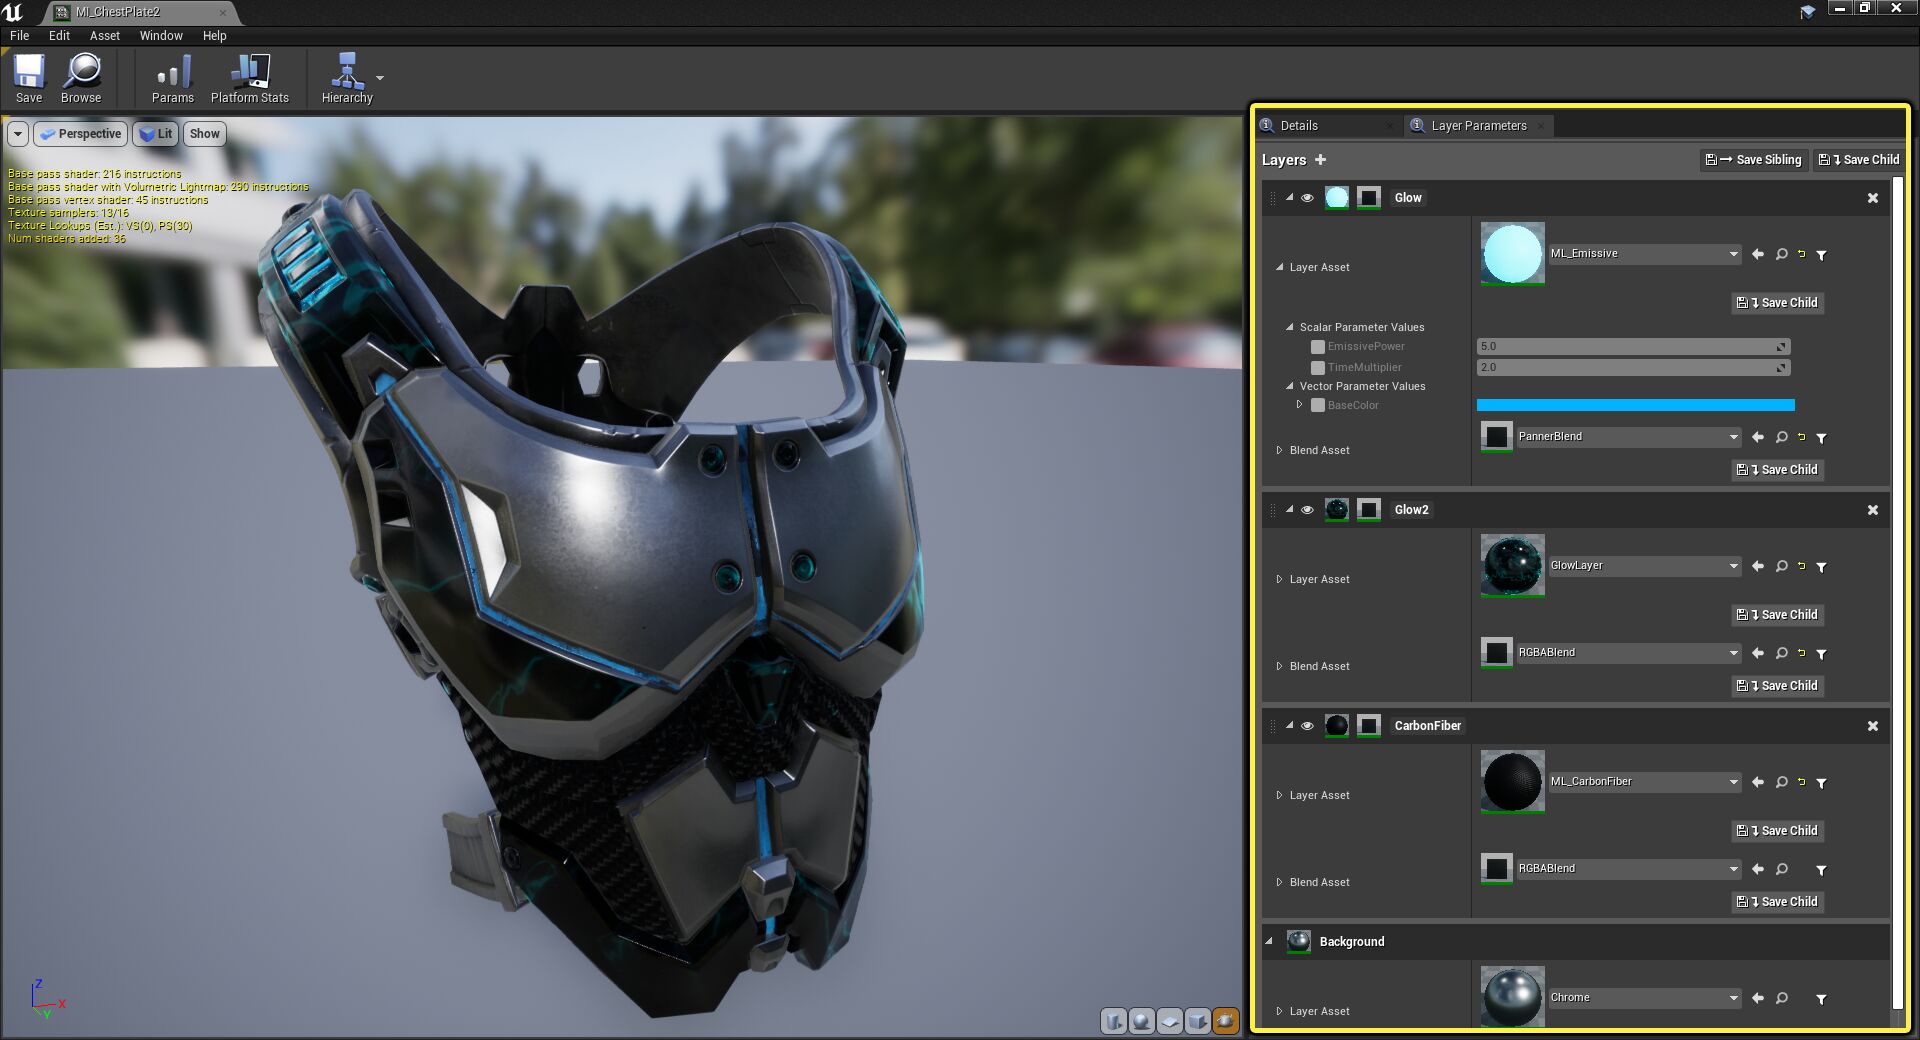The height and width of the screenshot is (1040, 1920).
Task: Enable the EmissivePower parameter checkbox
Action: tap(1318, 347)
